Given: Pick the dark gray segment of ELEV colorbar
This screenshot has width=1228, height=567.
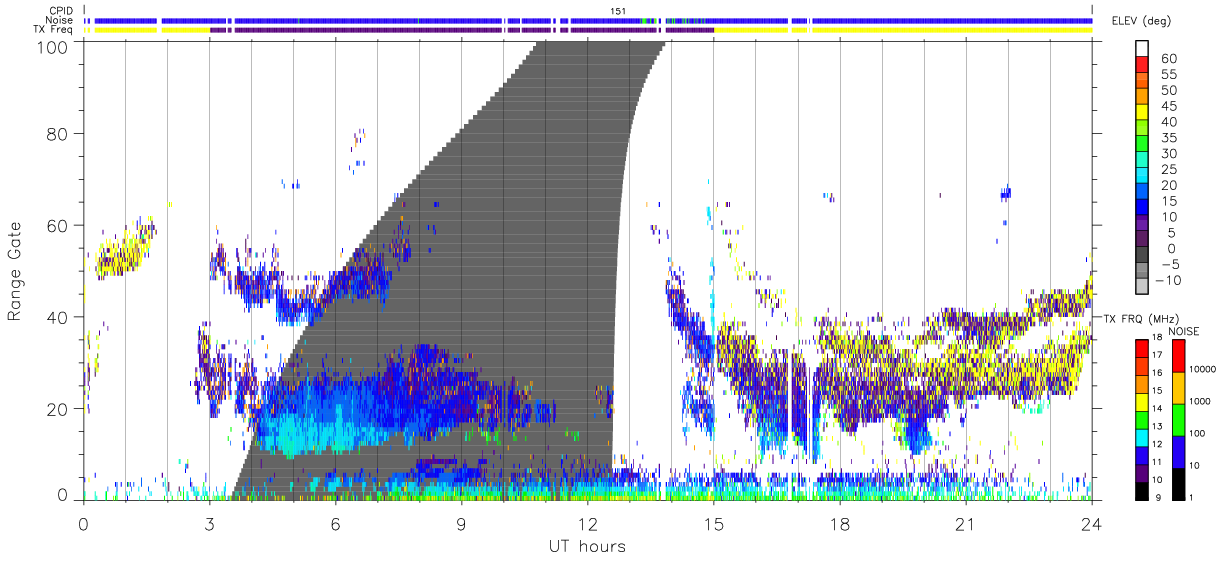Looking at the screenshot, I should pos(1143,255).
